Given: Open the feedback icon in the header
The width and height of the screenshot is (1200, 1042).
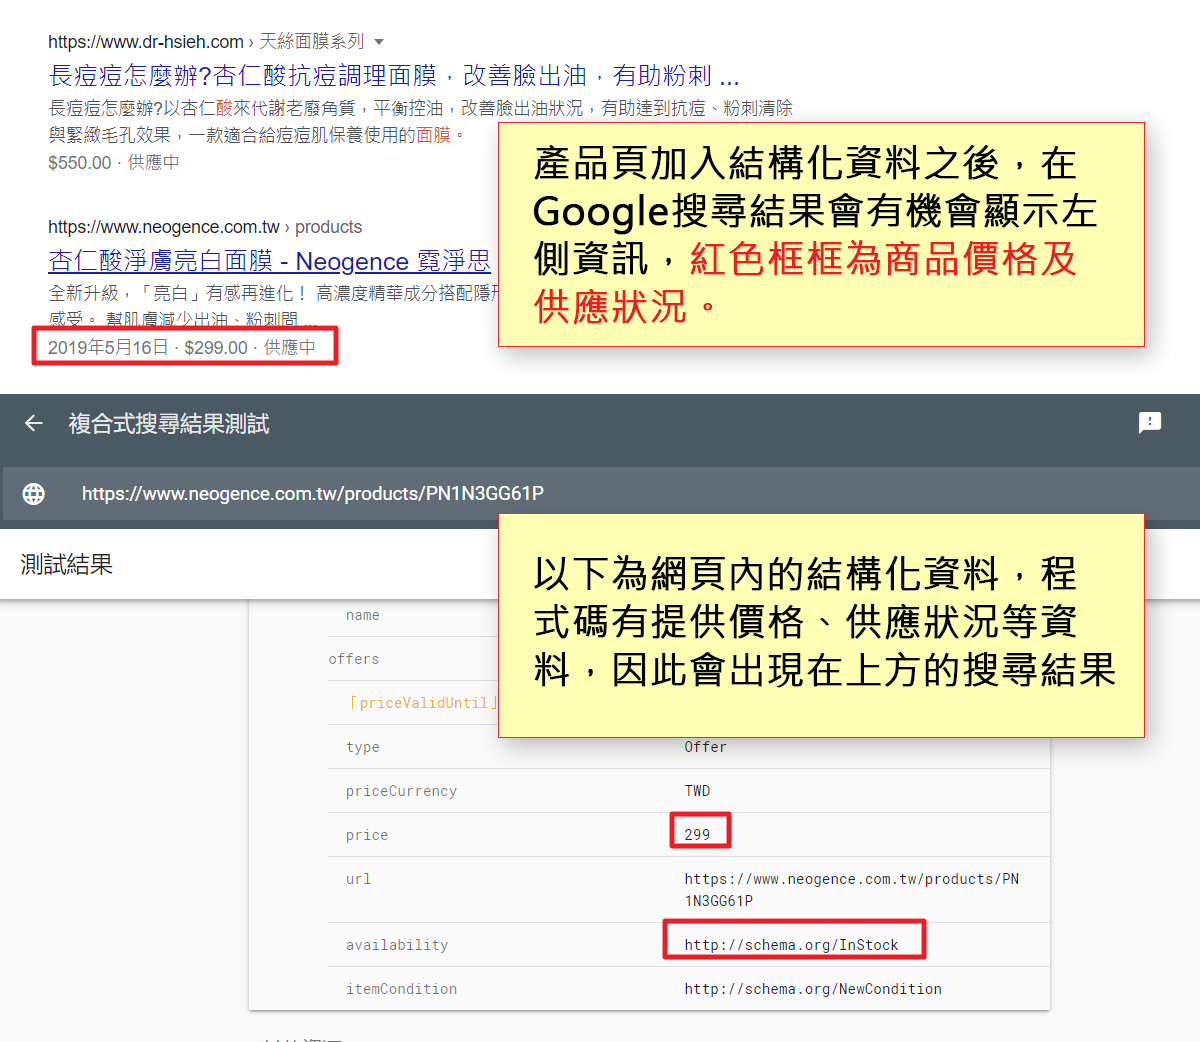Looking at the screenshot, I should coord(1150,423).
